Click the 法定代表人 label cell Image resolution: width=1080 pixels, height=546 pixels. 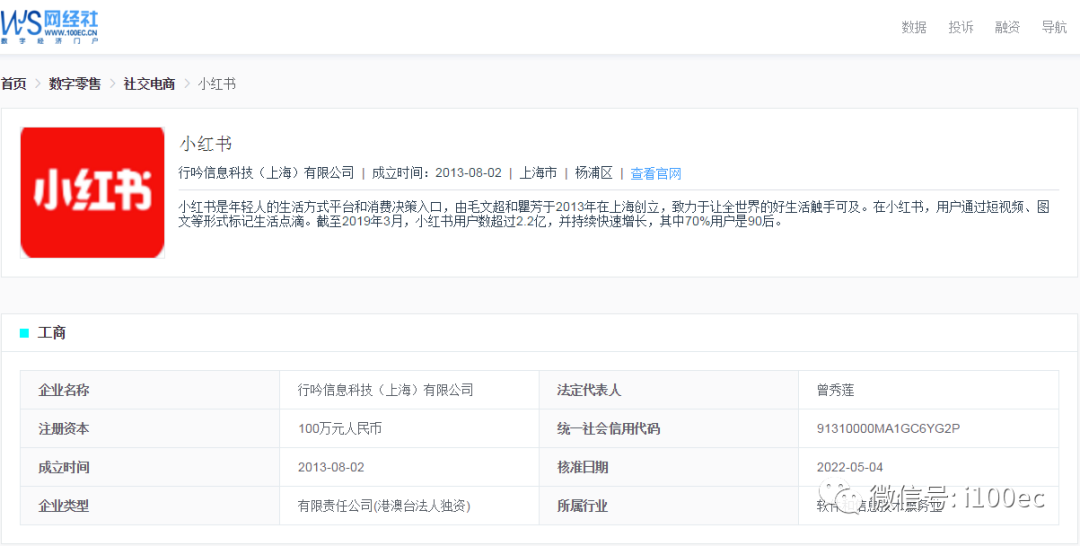coord(669,390)
